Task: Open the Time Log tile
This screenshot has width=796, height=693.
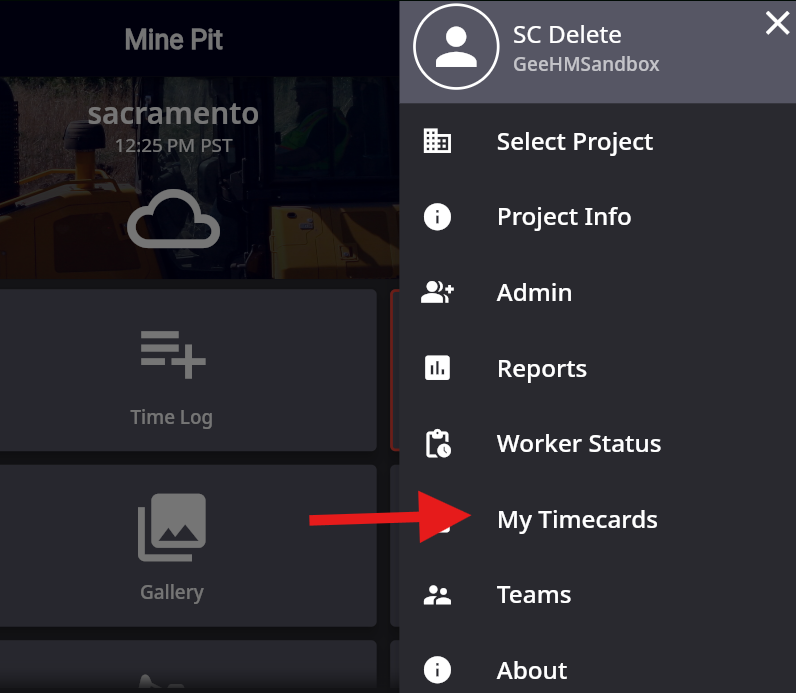Action: pyautogui.click(x=172, y=372)
